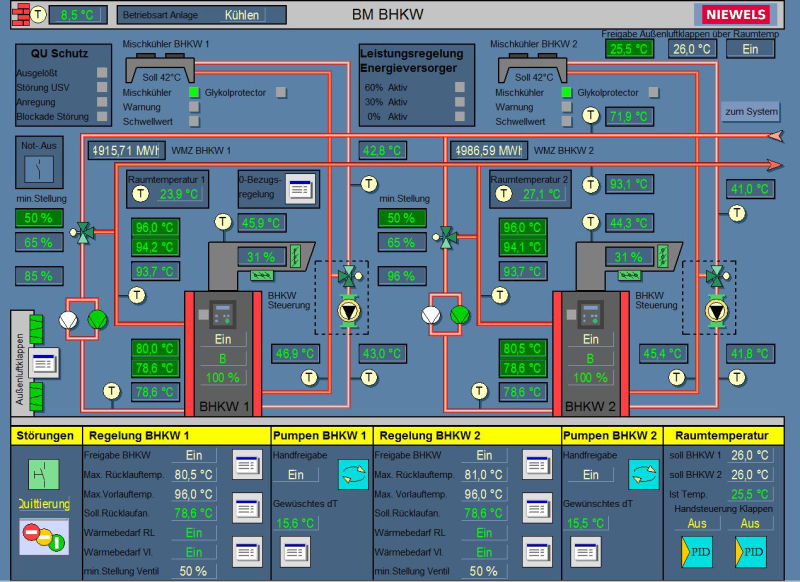The width and height of the screenshot is (800, 582).
Task: Click the Not-Aus emergency switch icon
Action: coord(41,166)
